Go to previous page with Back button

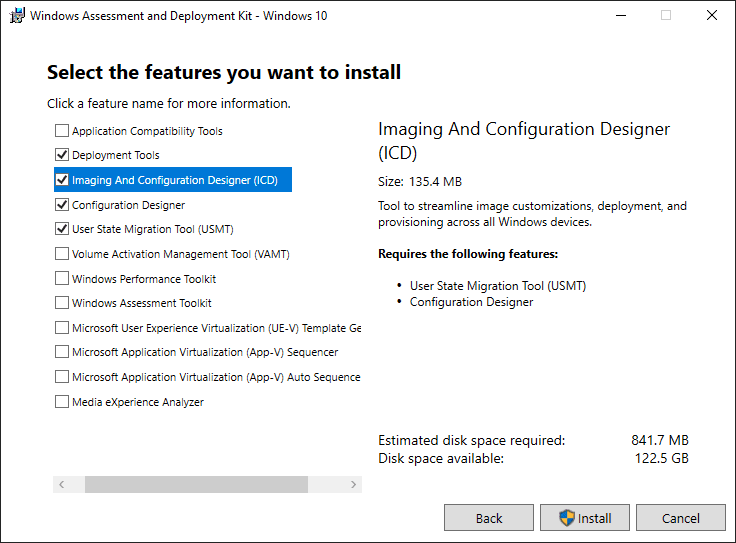pos(489,518)
